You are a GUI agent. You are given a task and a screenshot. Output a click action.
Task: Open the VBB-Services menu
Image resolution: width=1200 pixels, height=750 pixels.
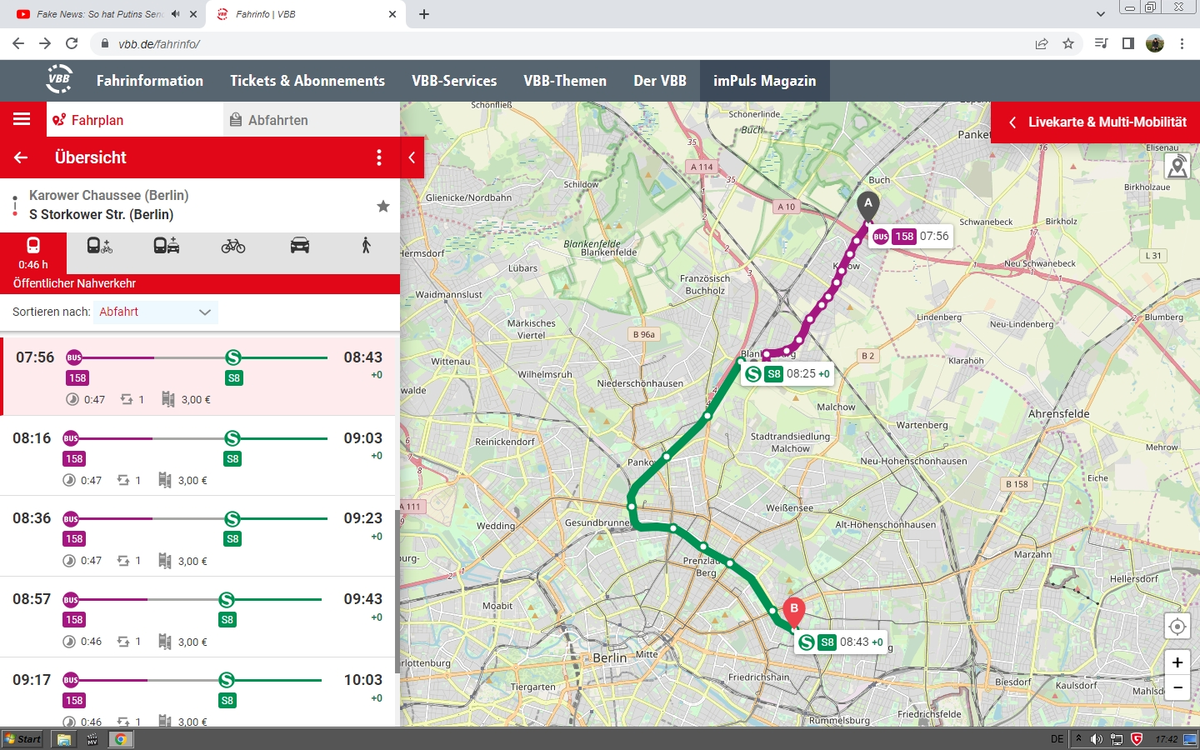454,81
